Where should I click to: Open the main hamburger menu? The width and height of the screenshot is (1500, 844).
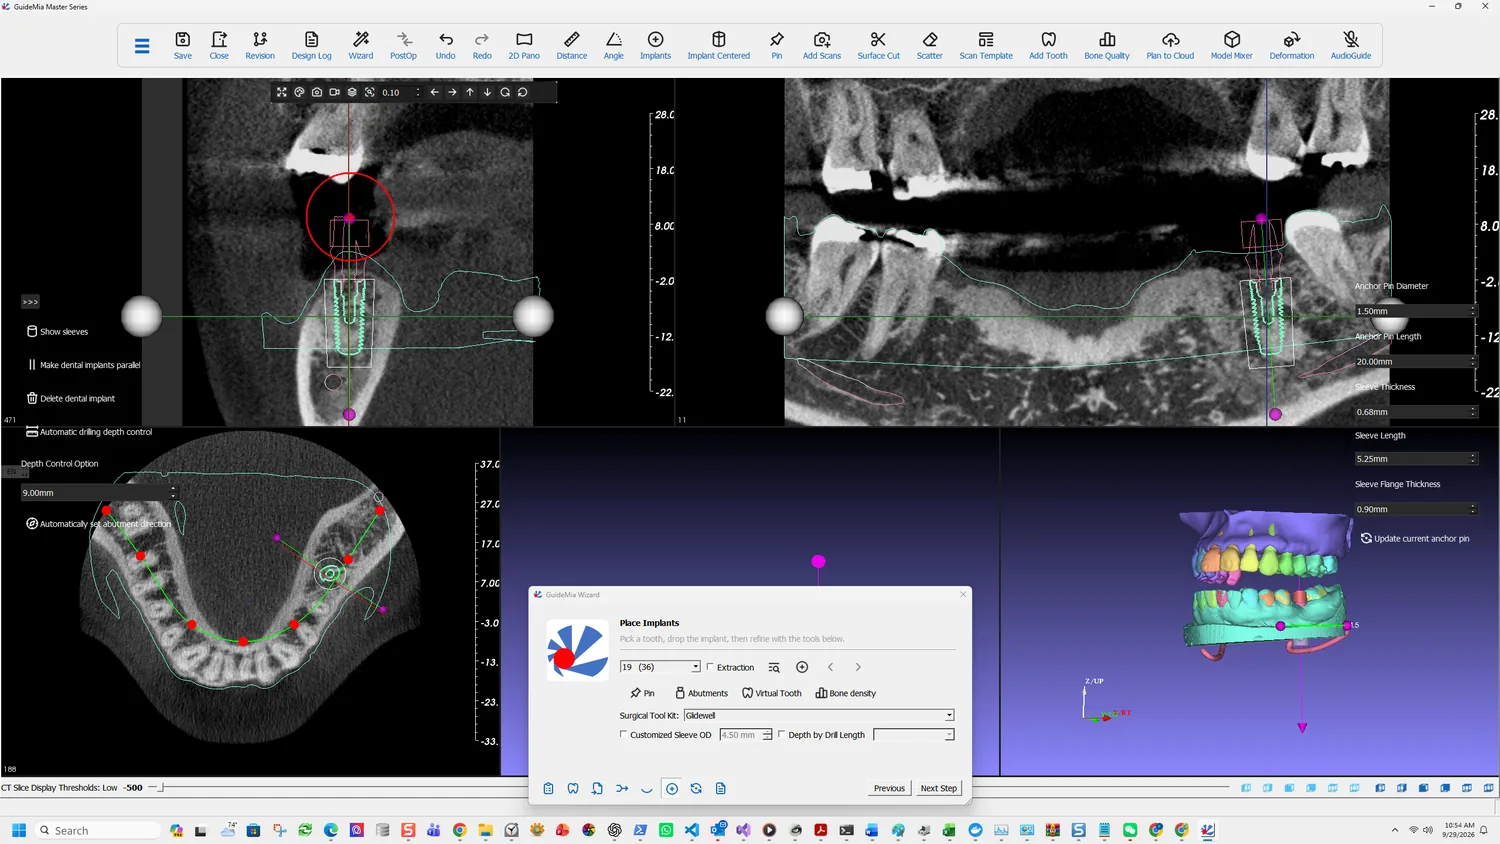coord(142,46)
